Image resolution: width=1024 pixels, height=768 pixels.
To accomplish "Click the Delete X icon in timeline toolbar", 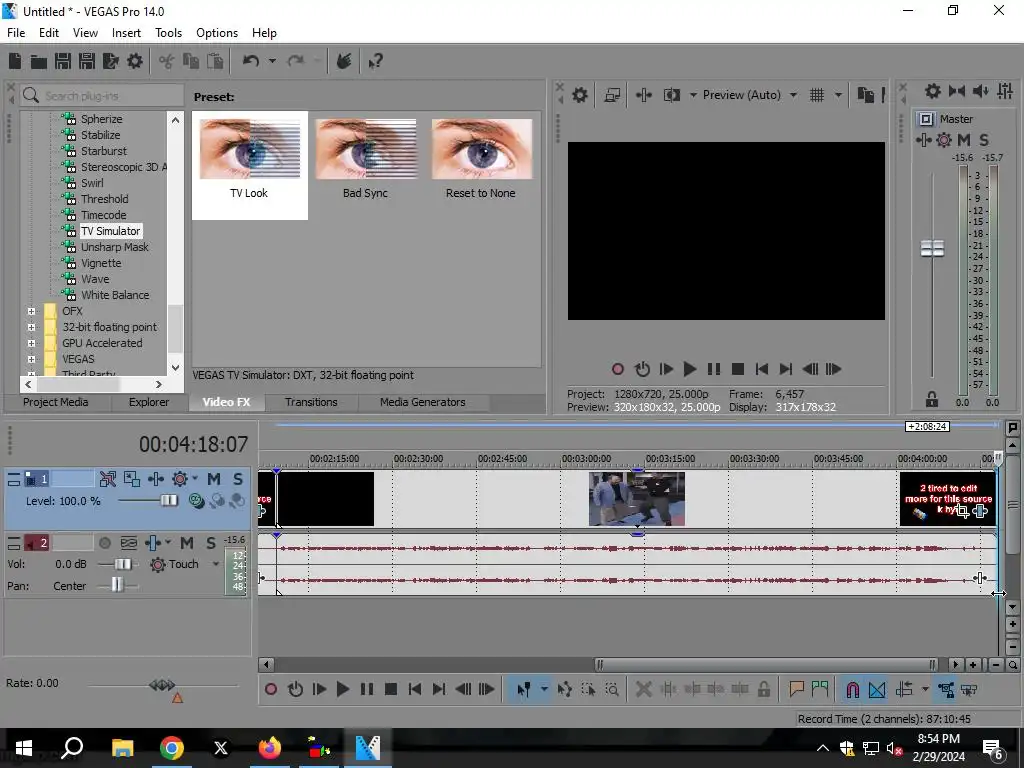I will pos(643,689).
